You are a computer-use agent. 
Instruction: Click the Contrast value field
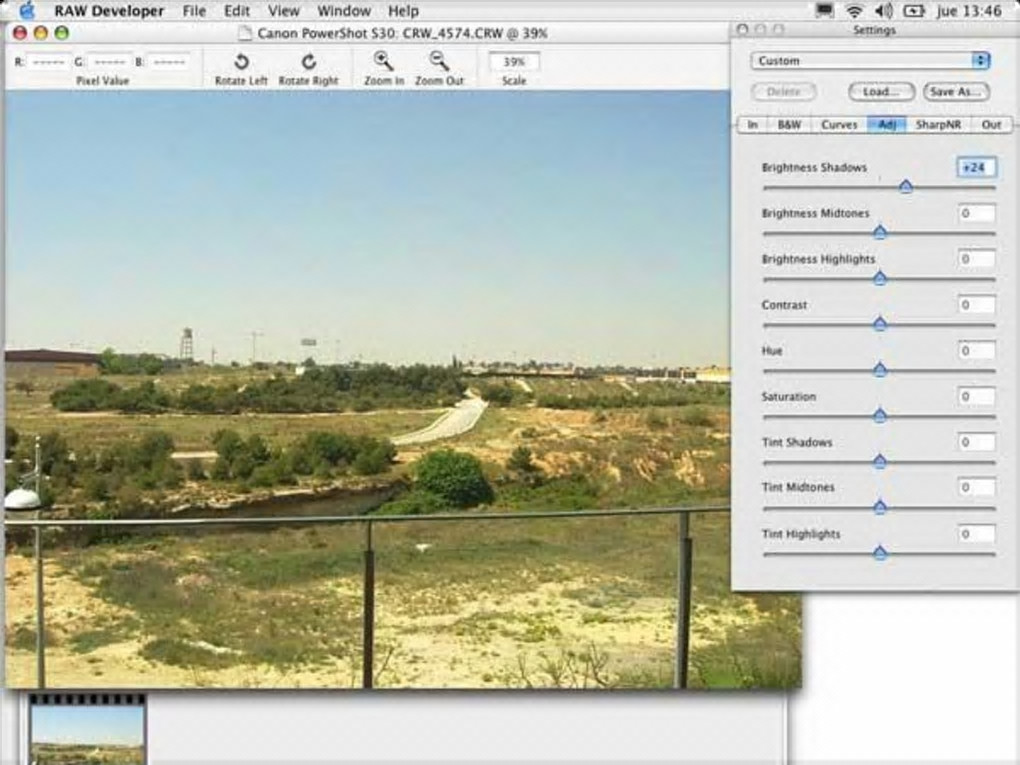976,304
